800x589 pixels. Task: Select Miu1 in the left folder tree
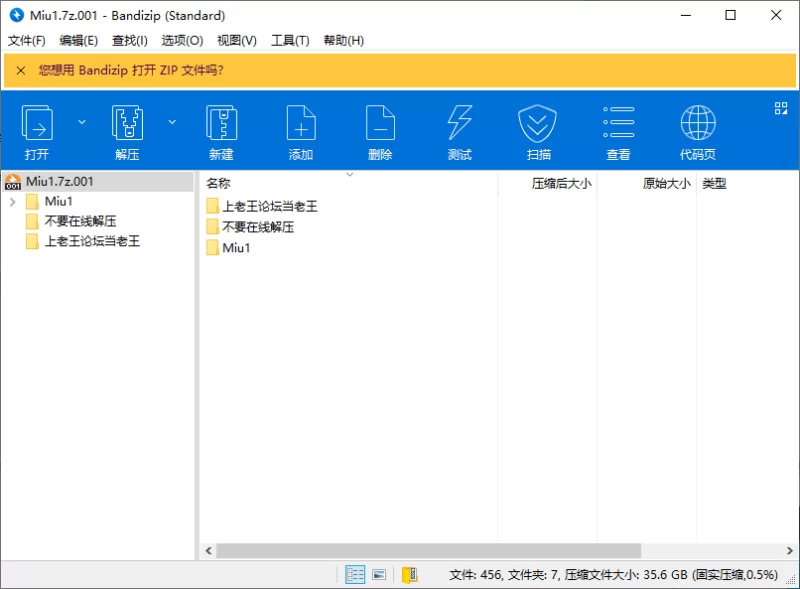59,202
